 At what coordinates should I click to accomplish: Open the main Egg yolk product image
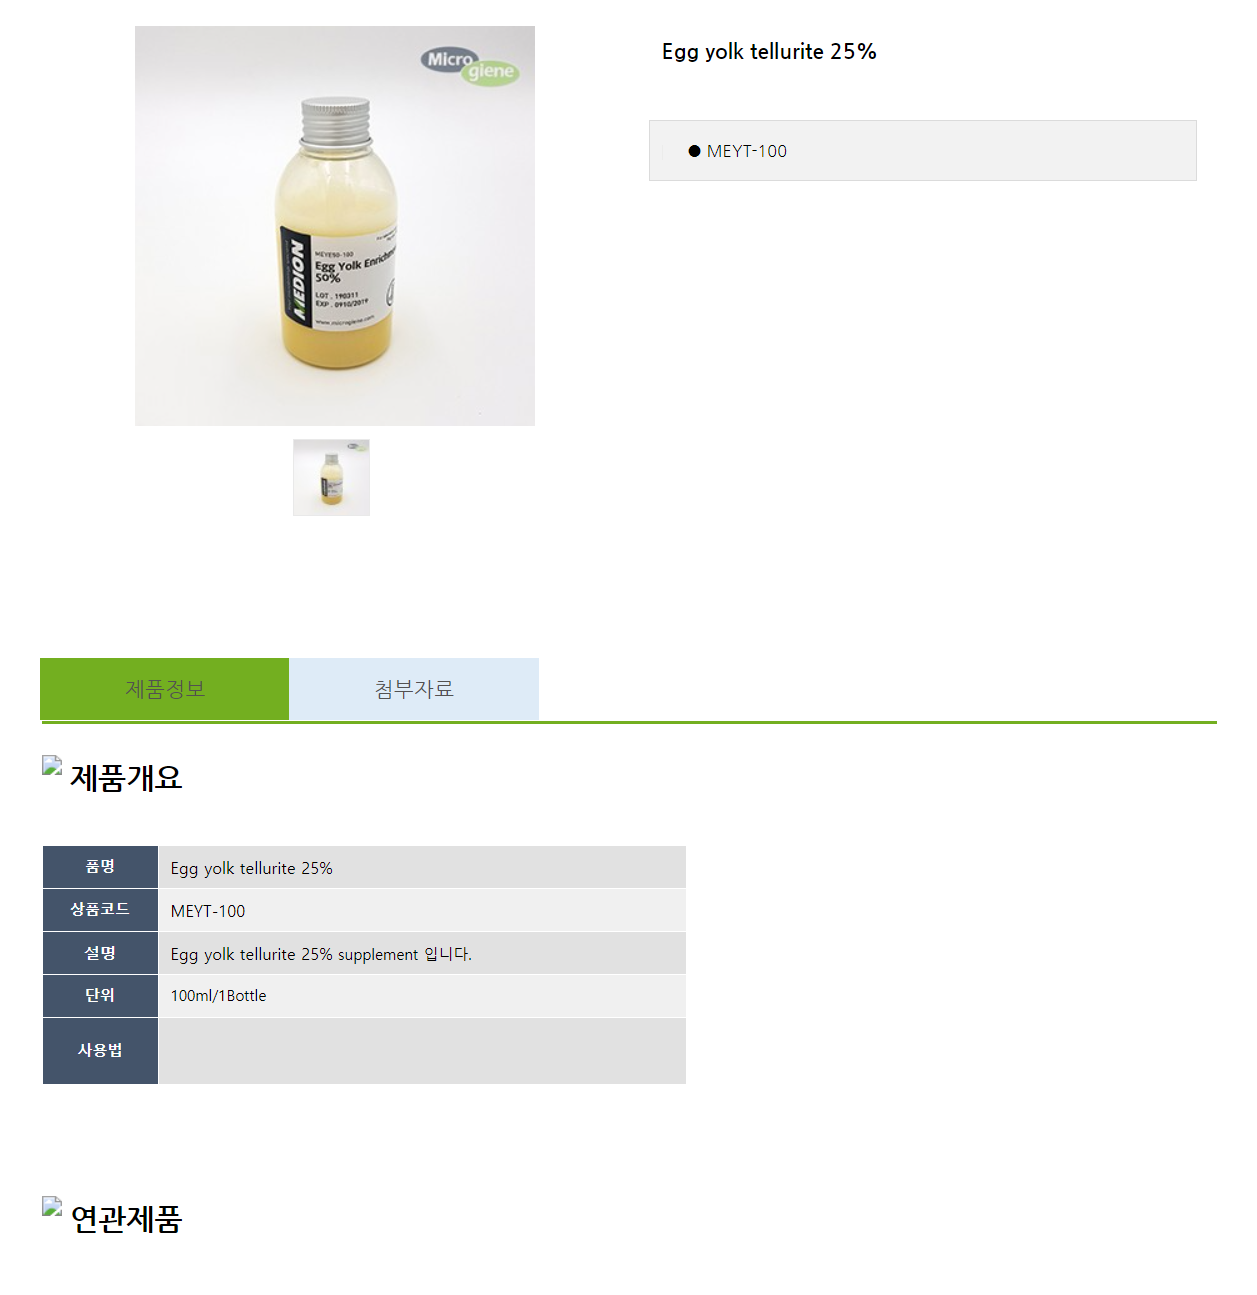click(x=335, y=226)
